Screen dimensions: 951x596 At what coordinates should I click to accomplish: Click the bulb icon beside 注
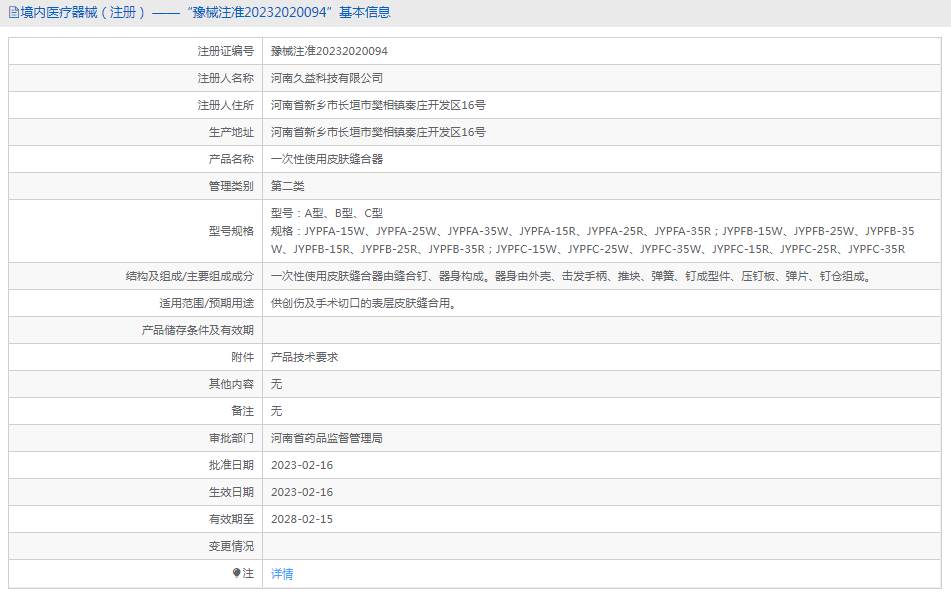(x=237, y=573)
